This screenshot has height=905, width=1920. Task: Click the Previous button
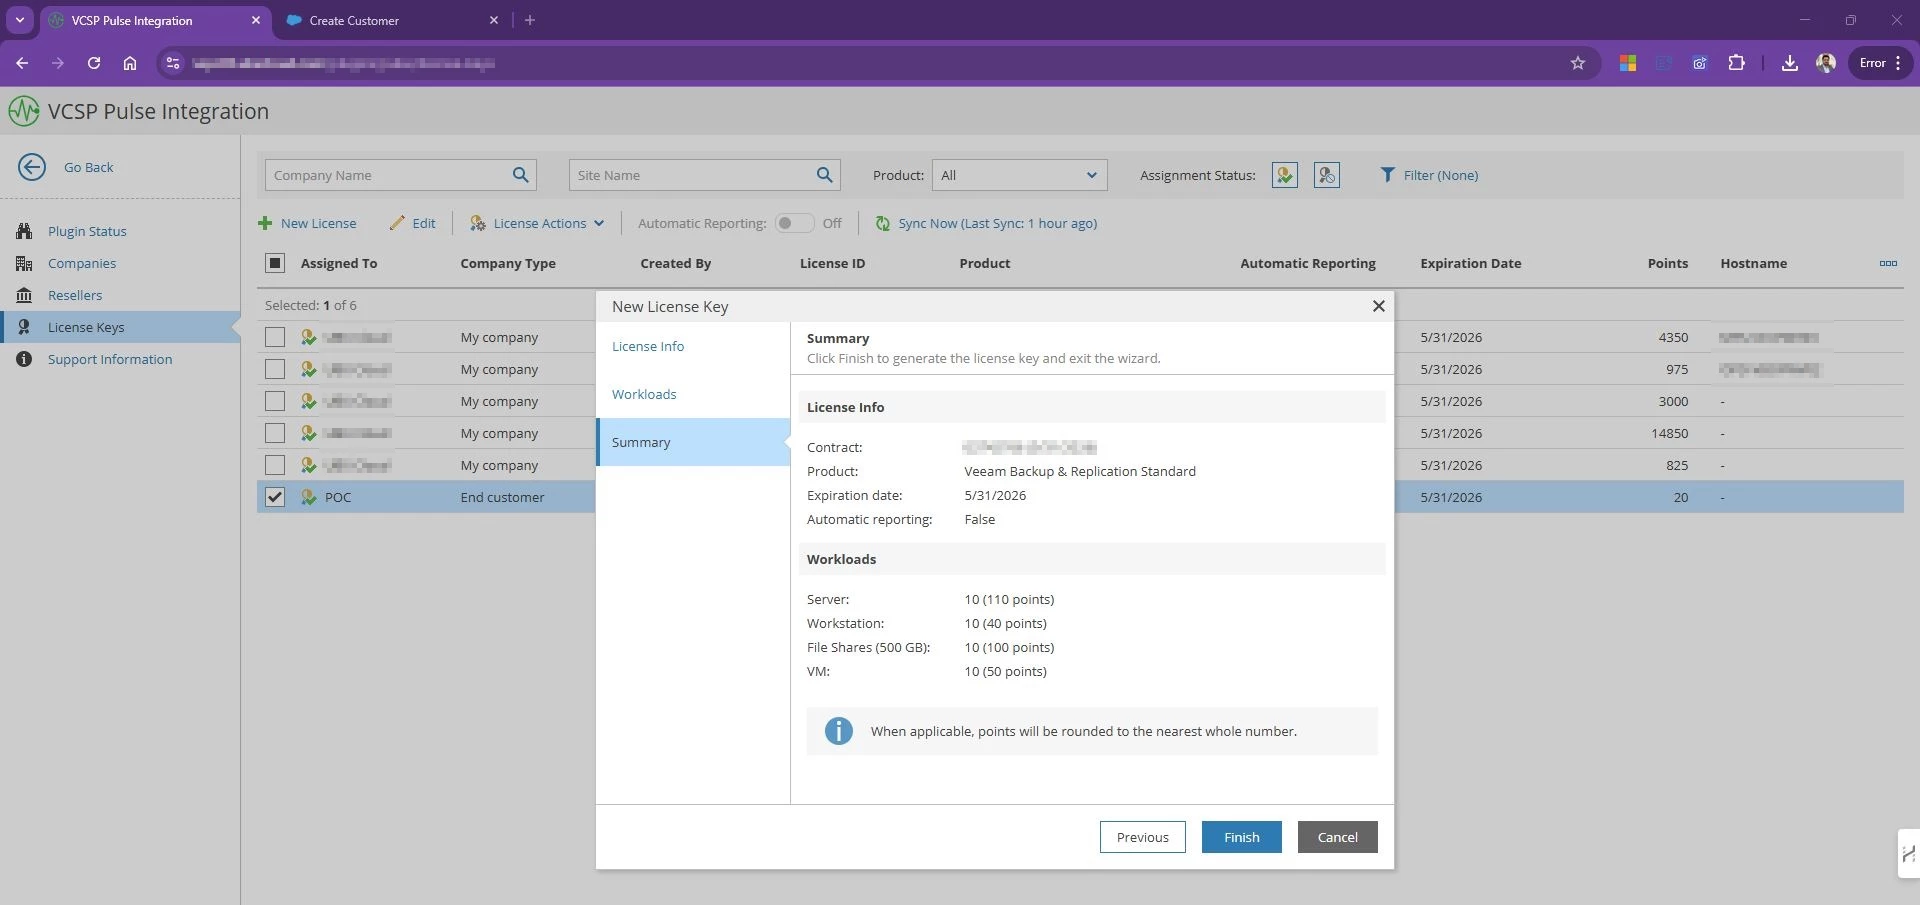tap(1142, 837)
